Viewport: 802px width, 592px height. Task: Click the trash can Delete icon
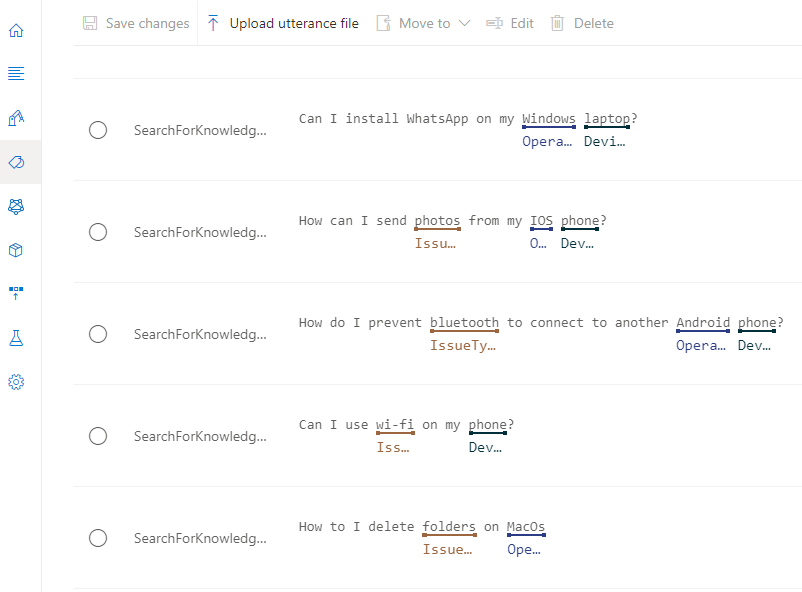coord(557,23)
